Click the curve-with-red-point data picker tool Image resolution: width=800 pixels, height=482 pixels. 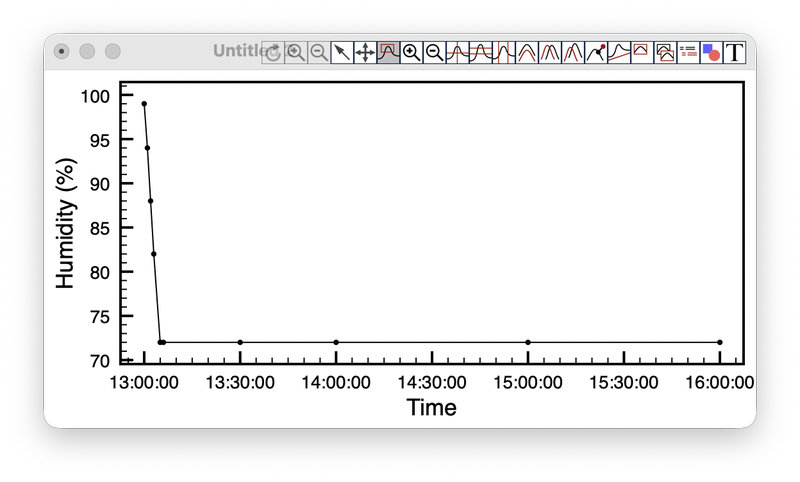596,52
